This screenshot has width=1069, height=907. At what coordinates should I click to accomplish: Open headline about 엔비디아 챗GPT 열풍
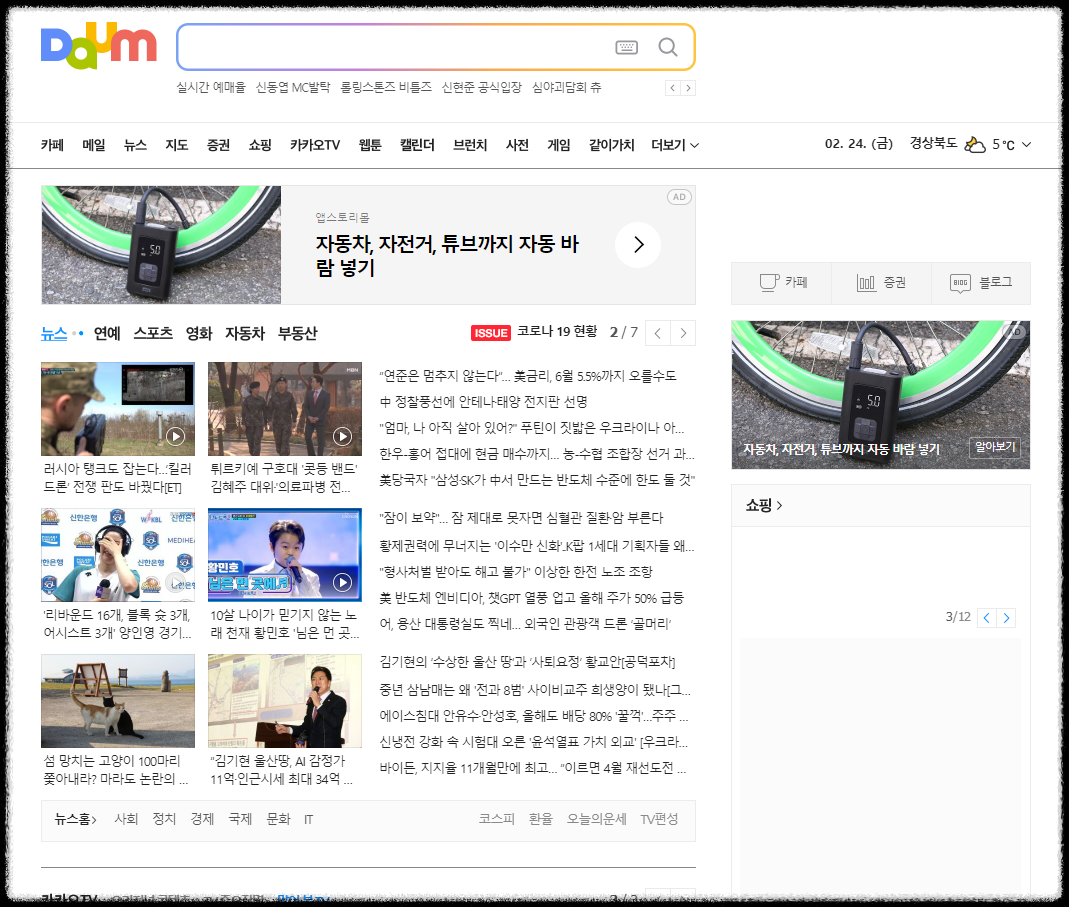[x=532, y=598]
